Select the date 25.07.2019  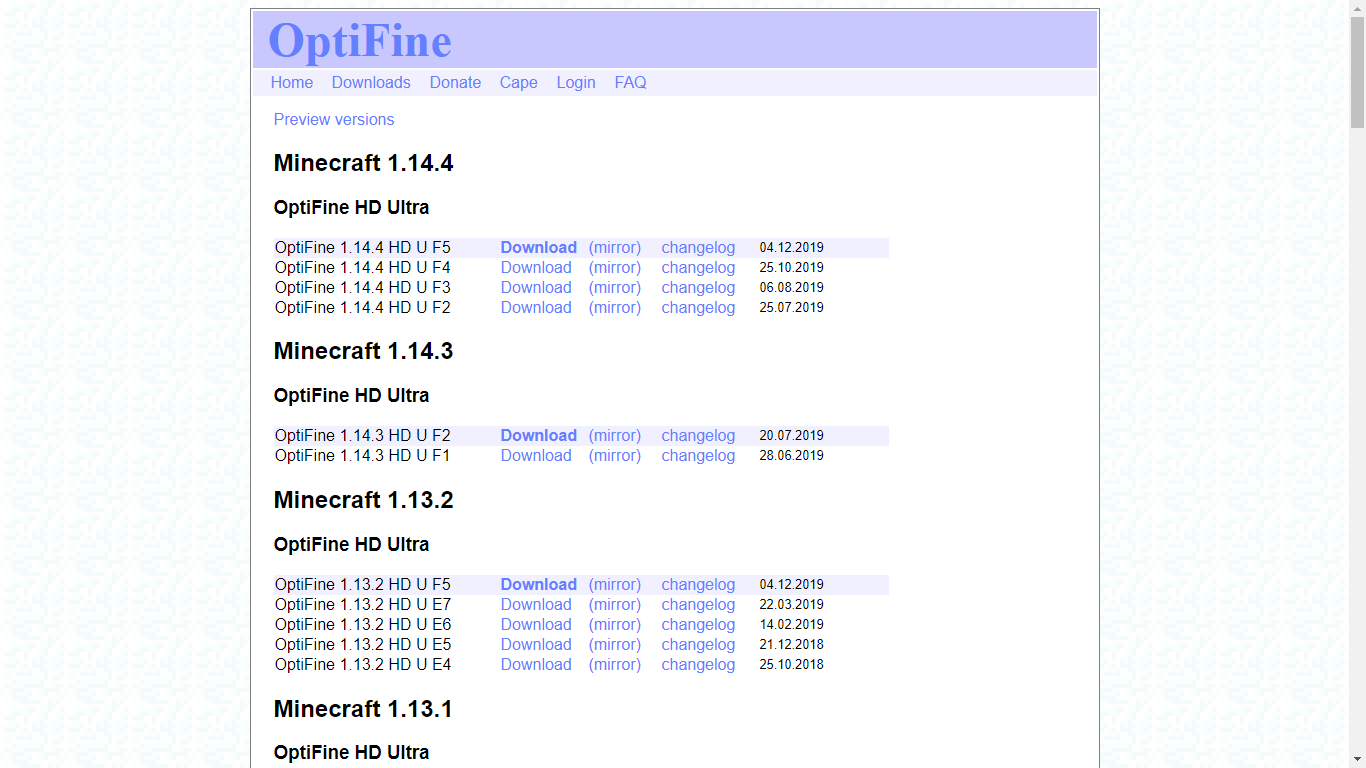[x=792, y=308]
